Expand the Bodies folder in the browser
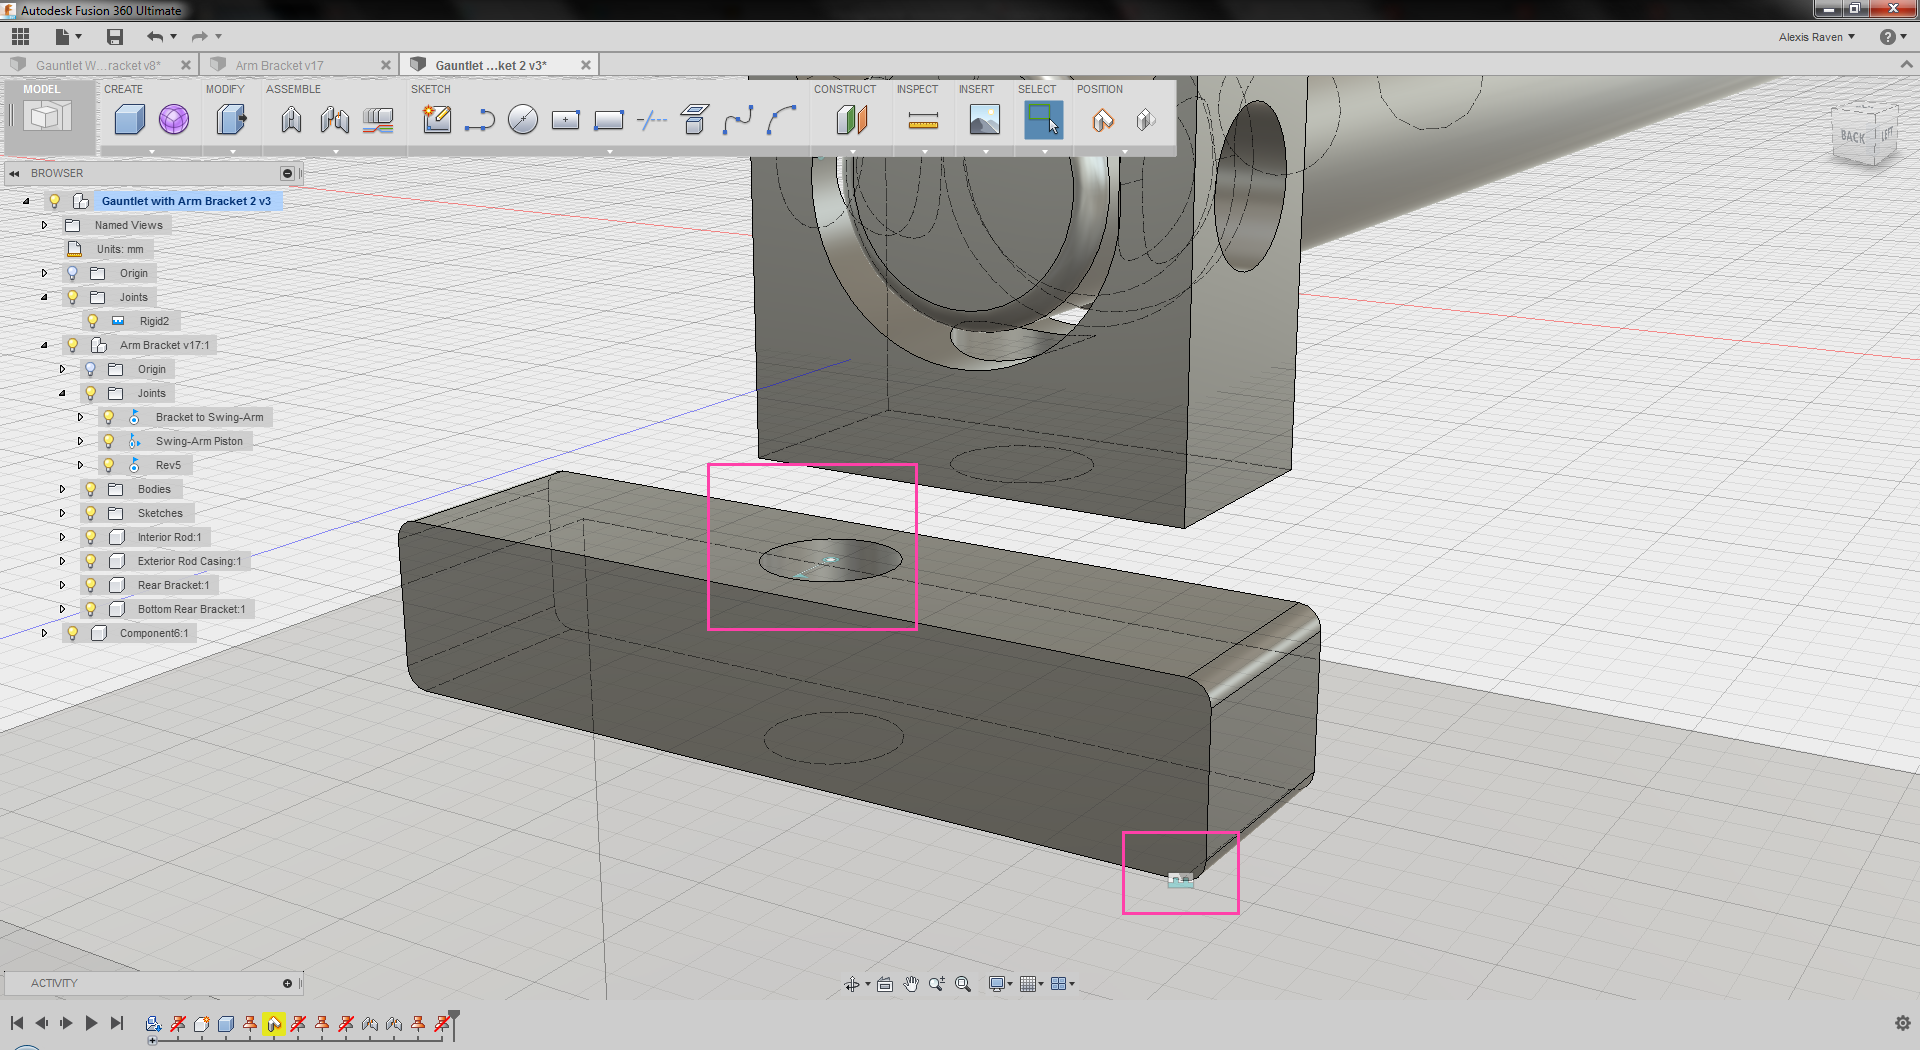The image size is (1920, 1050). (x=62, y=489)
